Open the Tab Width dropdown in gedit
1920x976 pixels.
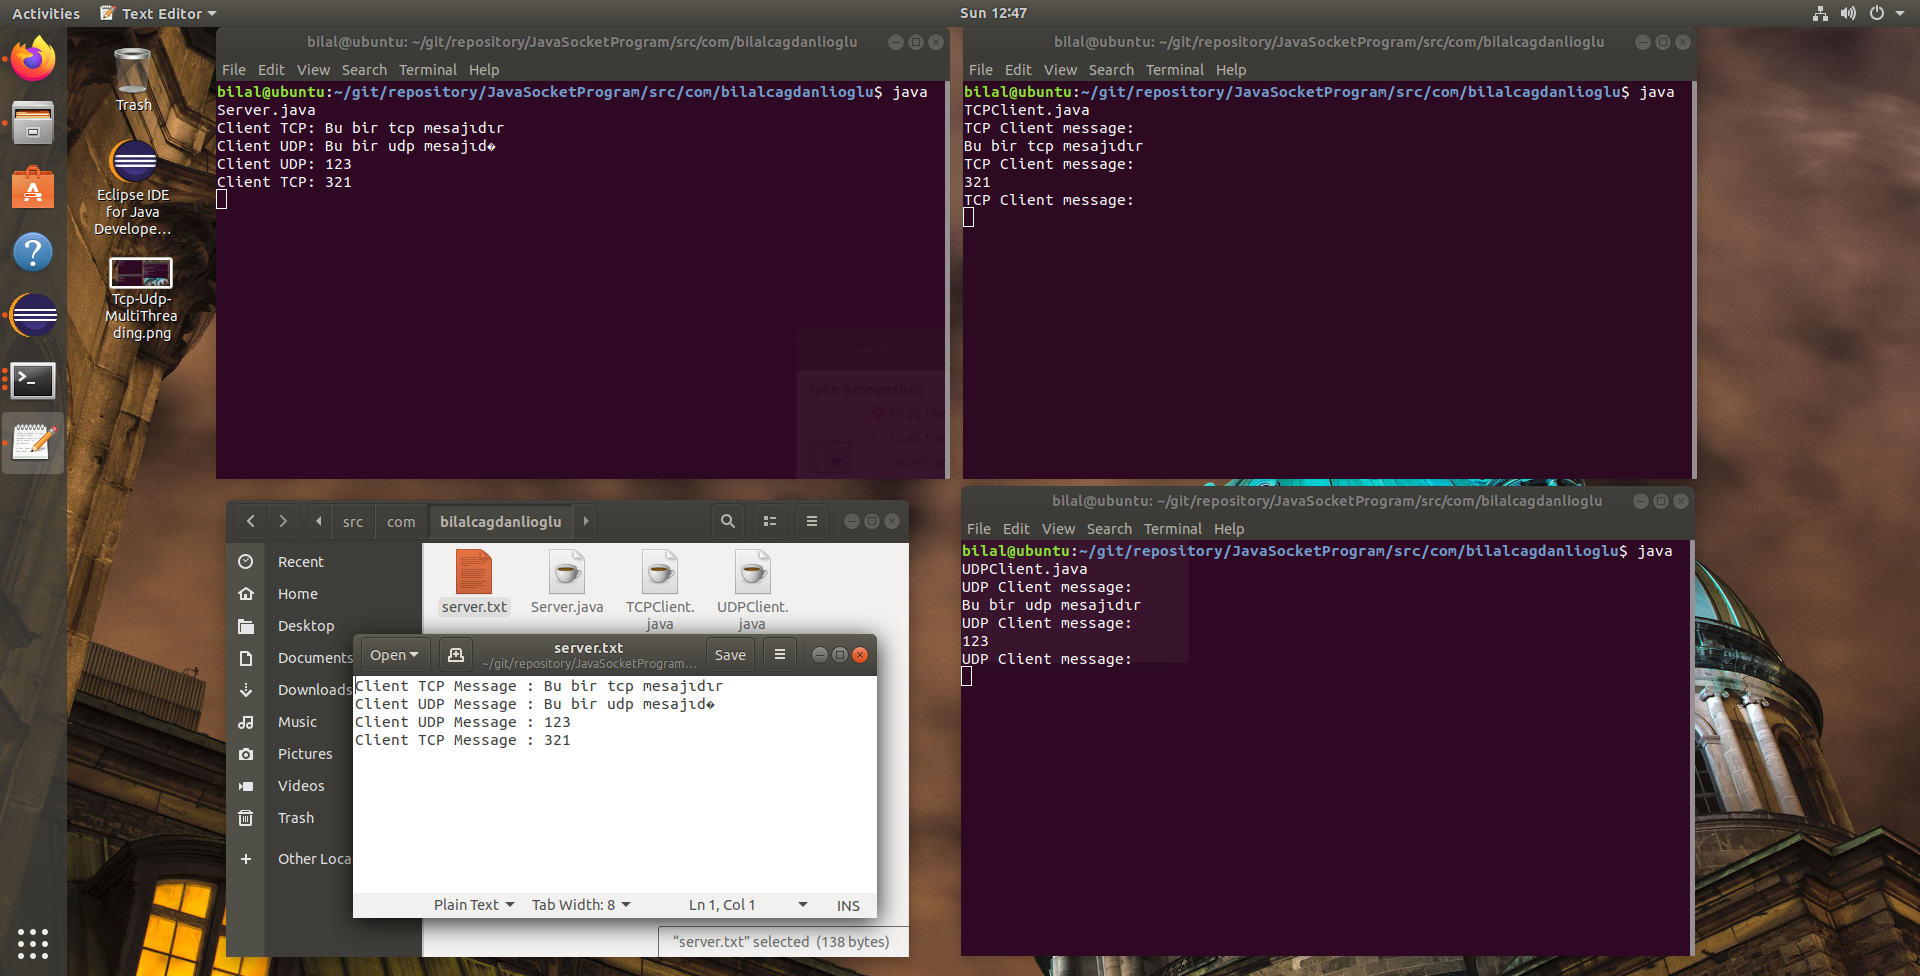[x=580, y=904]
